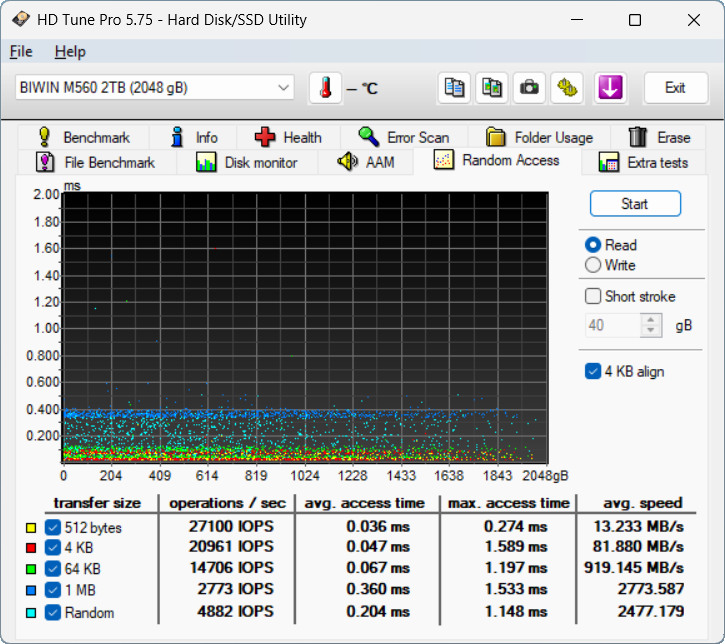The width and height of the screenshot is (725, 644).
Task: Uncheck the 512 bytes transfer size
Action: 53,527
